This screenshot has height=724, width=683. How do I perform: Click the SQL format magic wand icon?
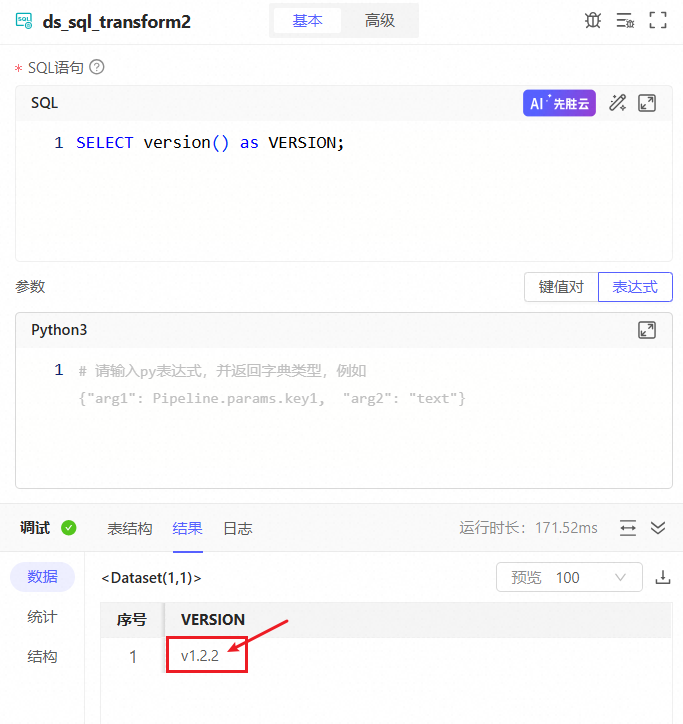[617, 103]
